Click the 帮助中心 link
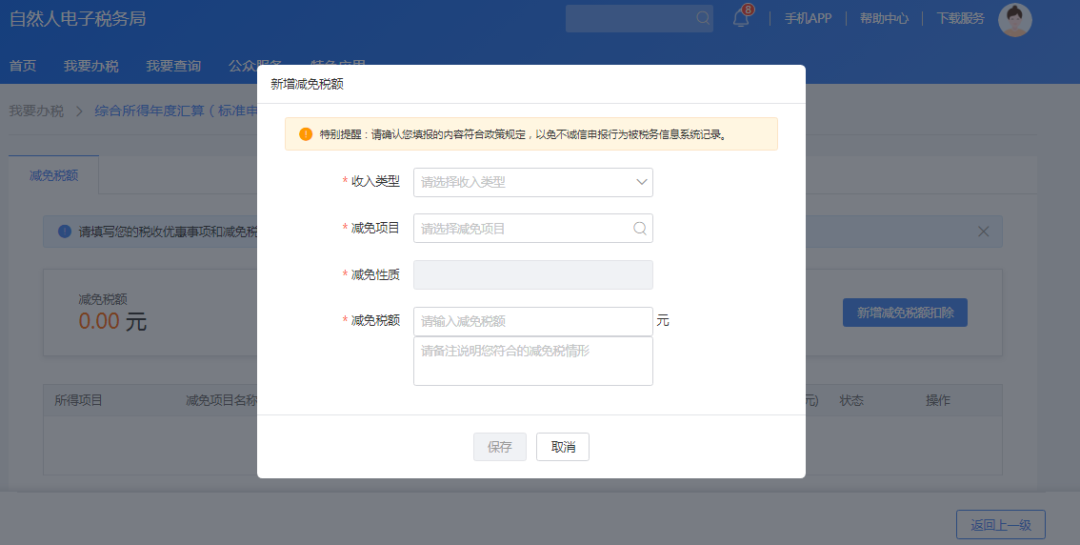 coord(884,18)
